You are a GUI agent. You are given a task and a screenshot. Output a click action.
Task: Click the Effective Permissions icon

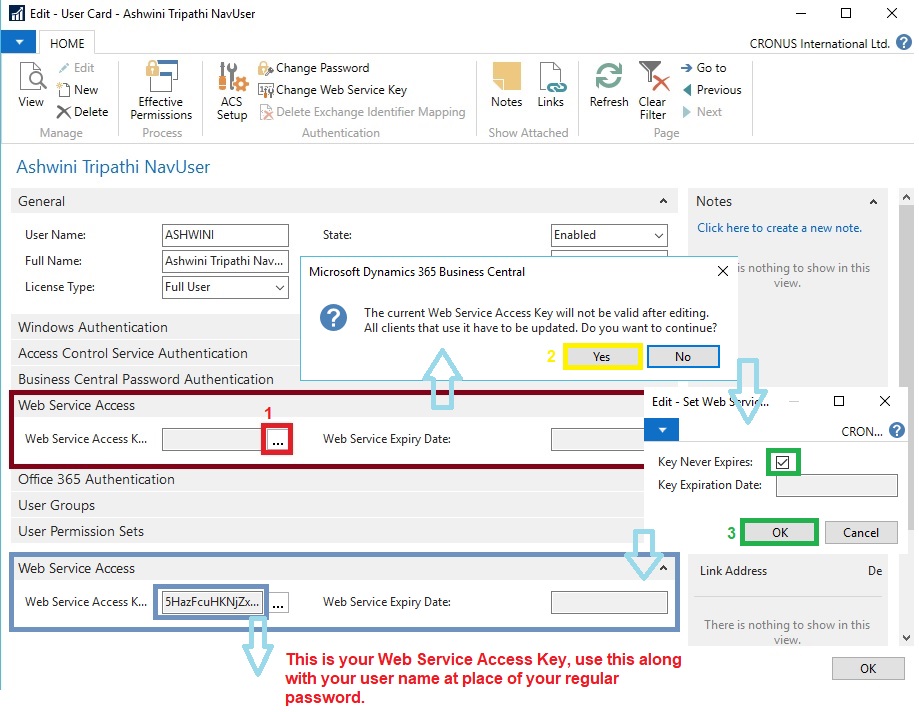click(x=160, y=90)
